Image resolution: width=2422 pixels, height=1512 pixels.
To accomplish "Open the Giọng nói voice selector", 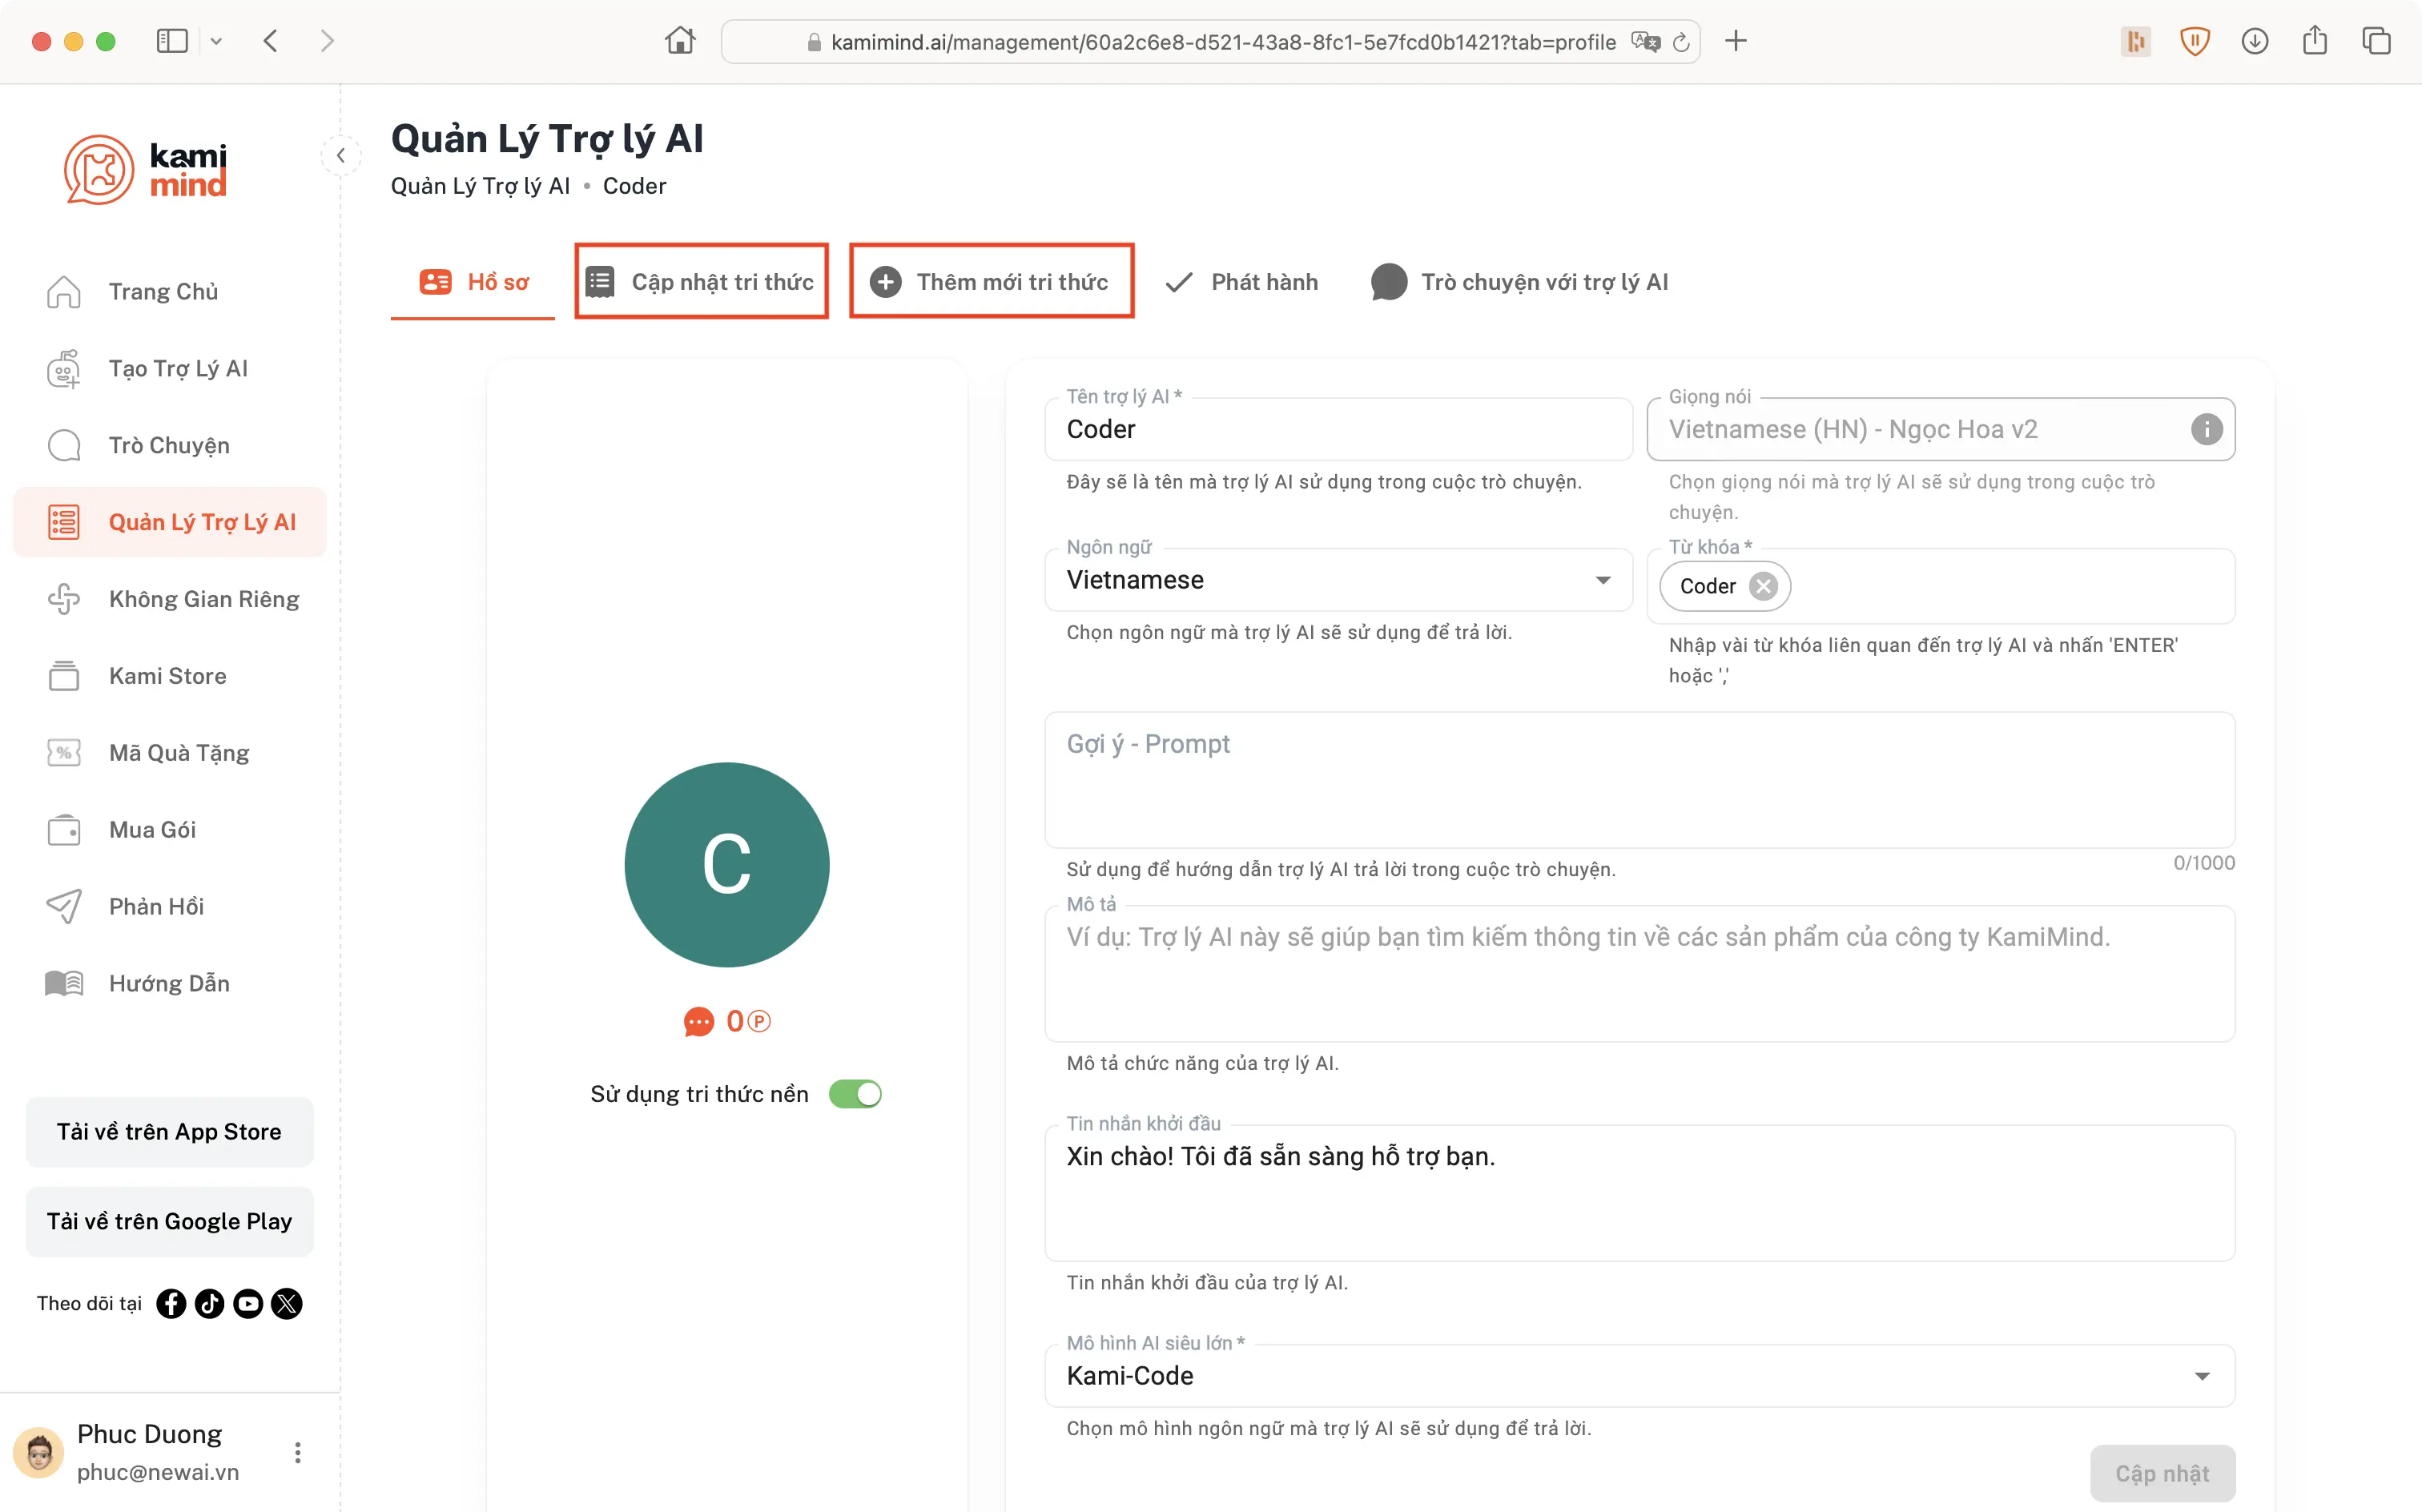I will click(x=1940, y=430).
